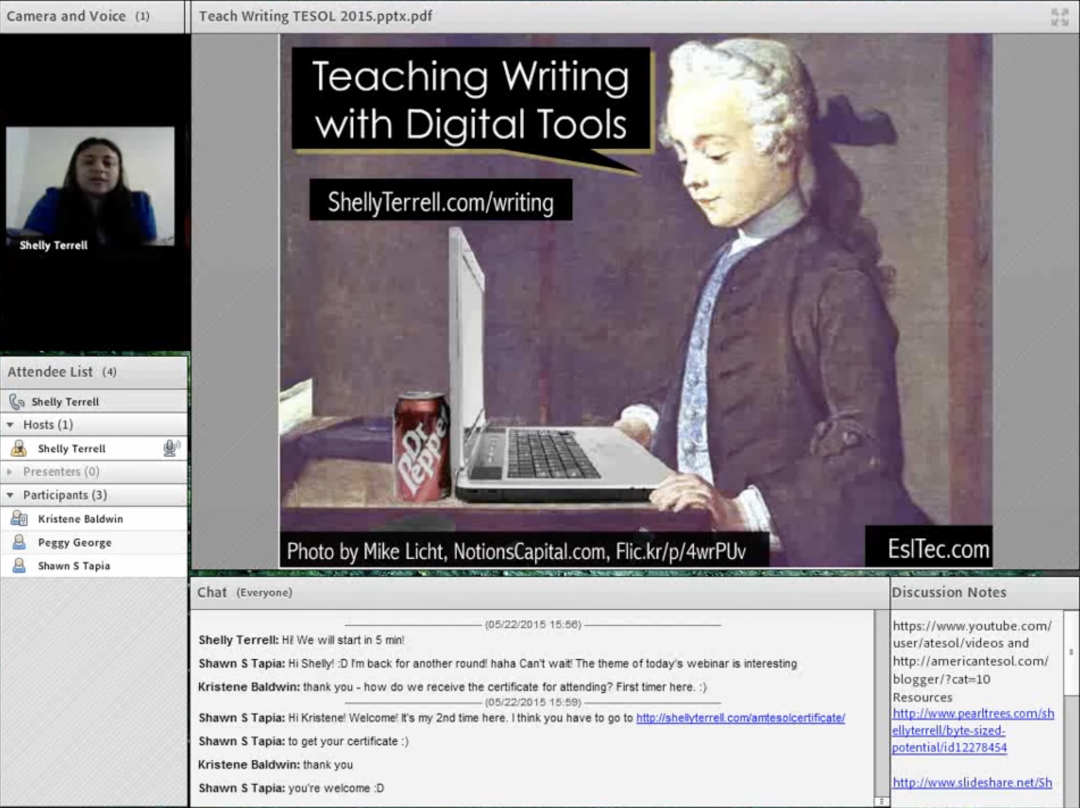1080x808 pixels.
Task: Click the chat scrollbar bottom arrow
Action: point(882,802)
